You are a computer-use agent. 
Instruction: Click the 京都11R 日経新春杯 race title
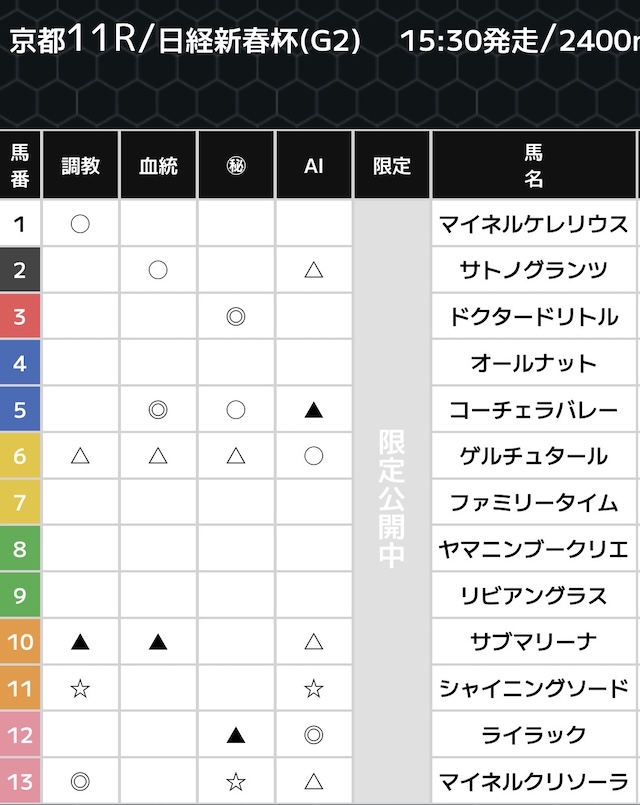(185, 41)
